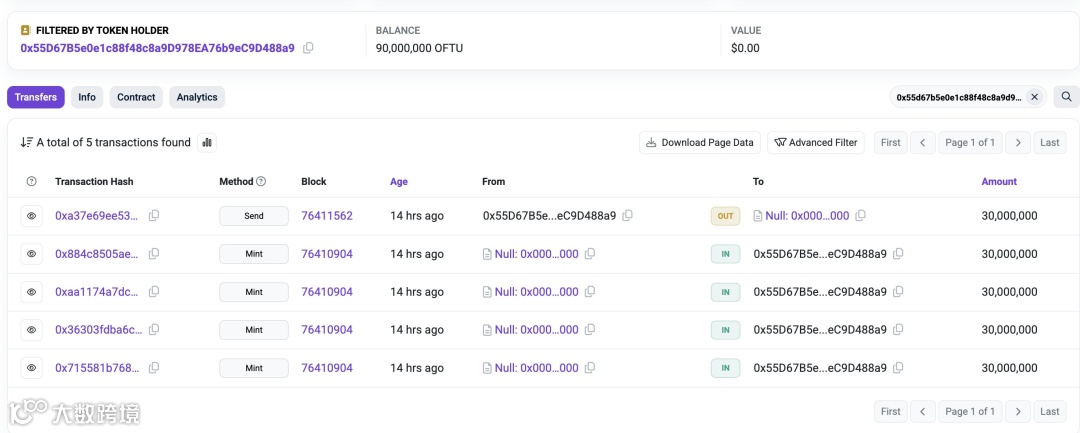Clear the 0x55d67b5e0e1c88f48c8a9d9 filter chip
The height and width of the screenshot is (433, 1080).
(x=1034, y=97)
